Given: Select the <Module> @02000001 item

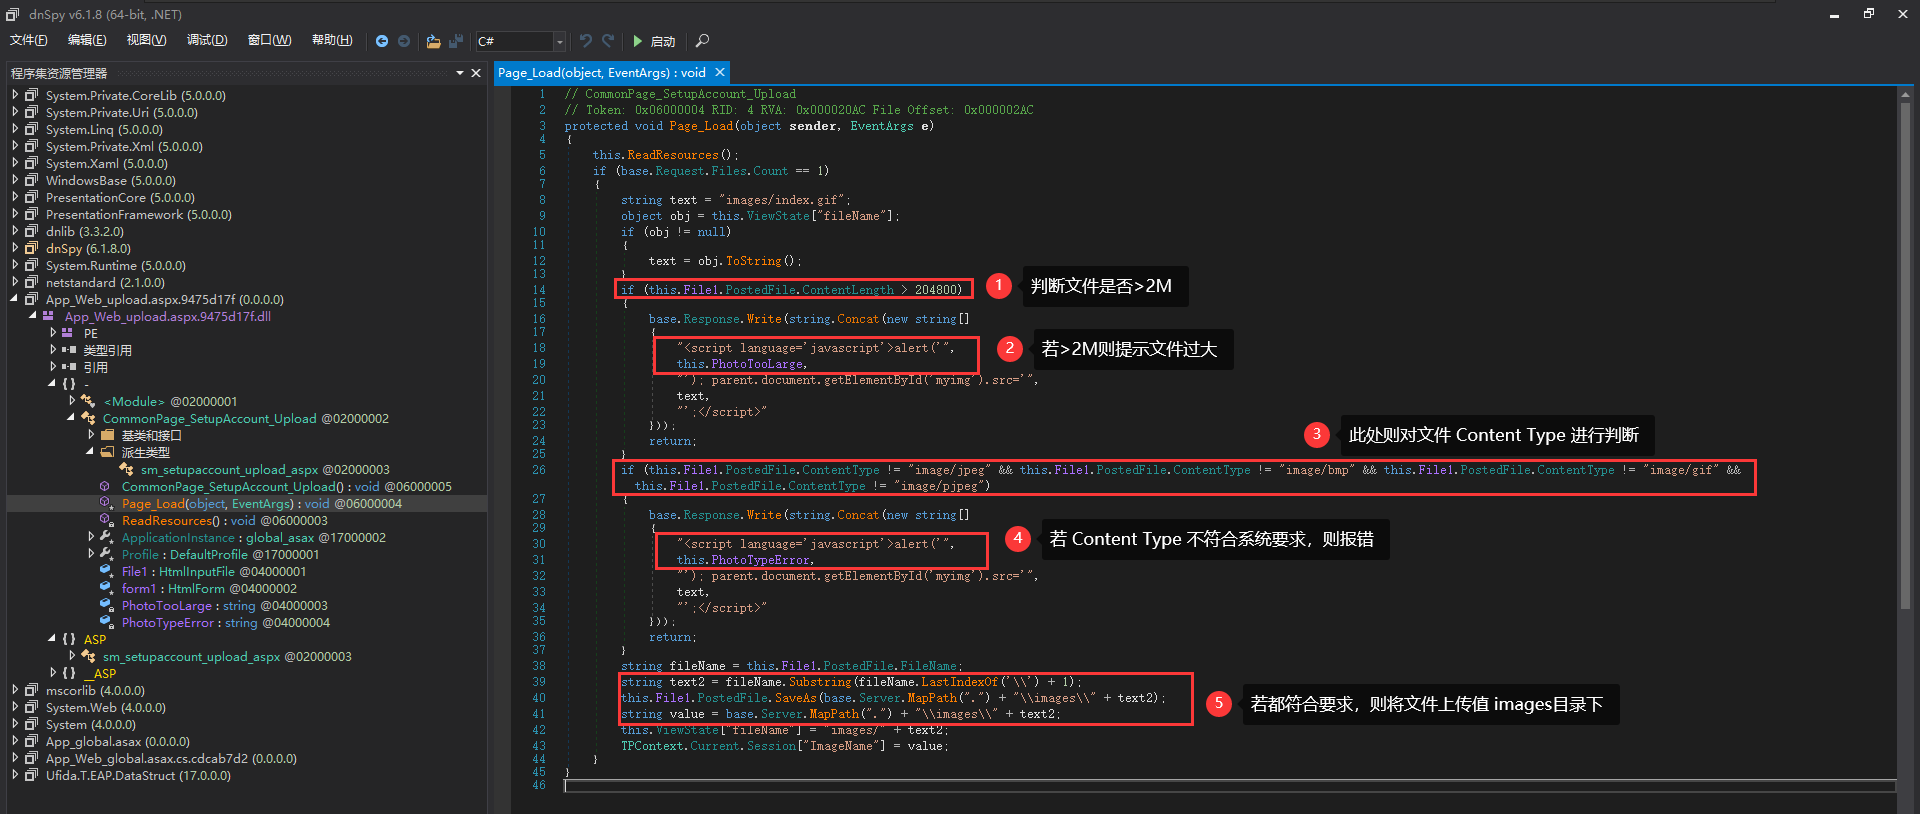Looking at the screenshot, I should pos(170,401).
